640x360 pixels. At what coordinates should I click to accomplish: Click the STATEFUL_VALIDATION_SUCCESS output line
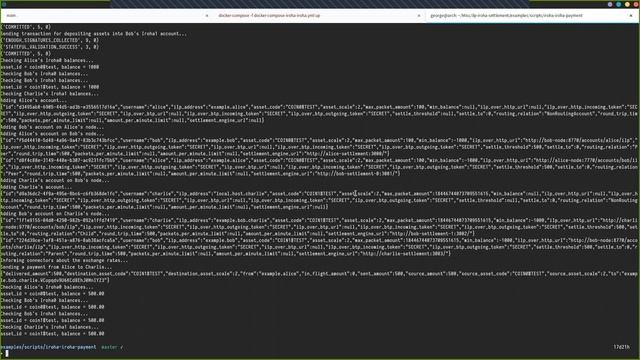pos(49,47)
